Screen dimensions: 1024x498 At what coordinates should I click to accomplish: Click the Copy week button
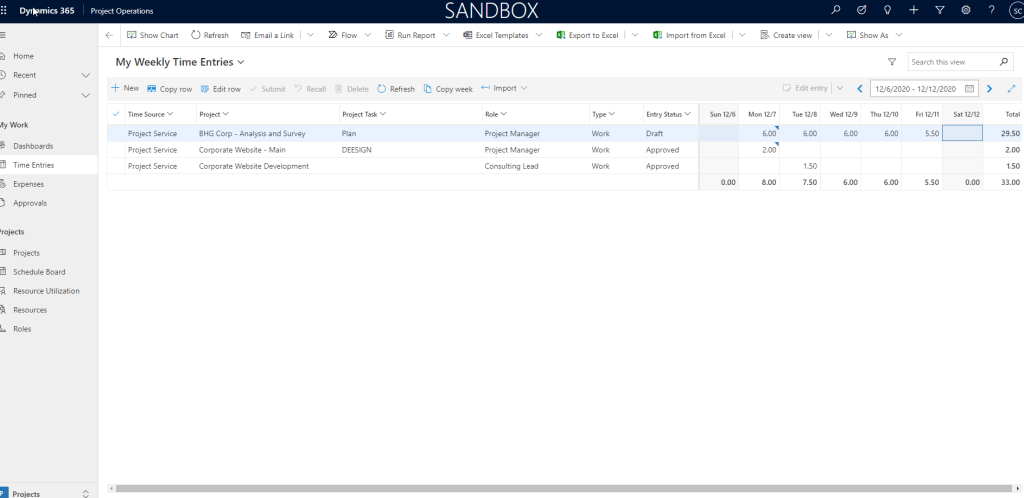448,88
